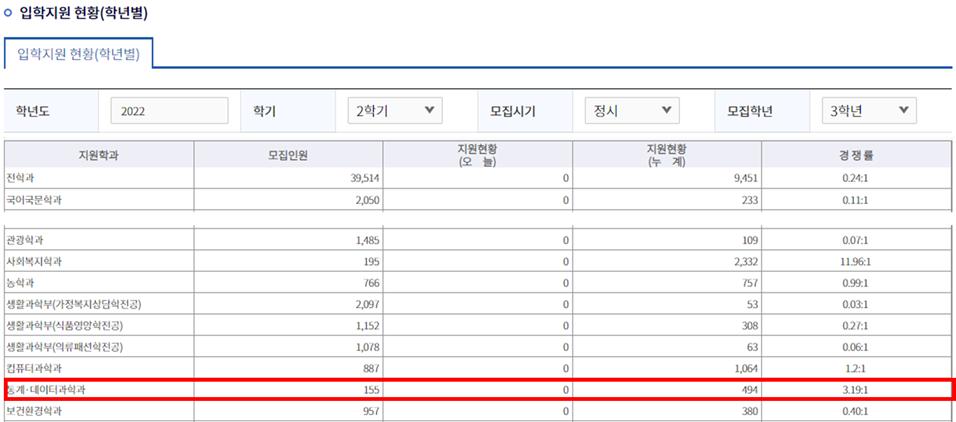
Task: Click the 모집인원 column header
Action: pos(288,155)
